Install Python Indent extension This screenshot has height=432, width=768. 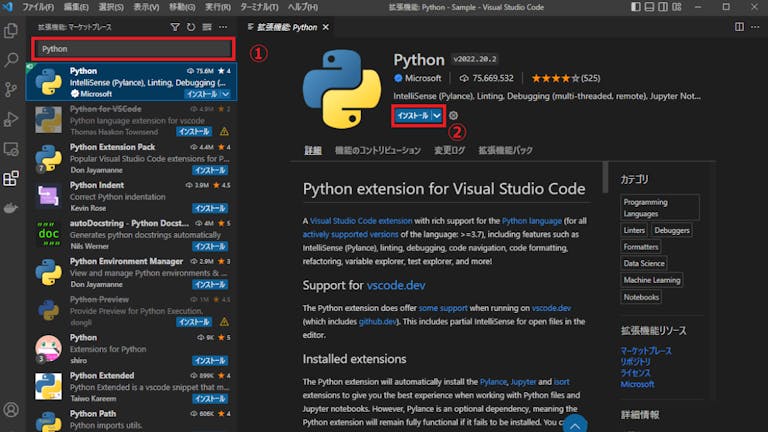pos(210,208)
